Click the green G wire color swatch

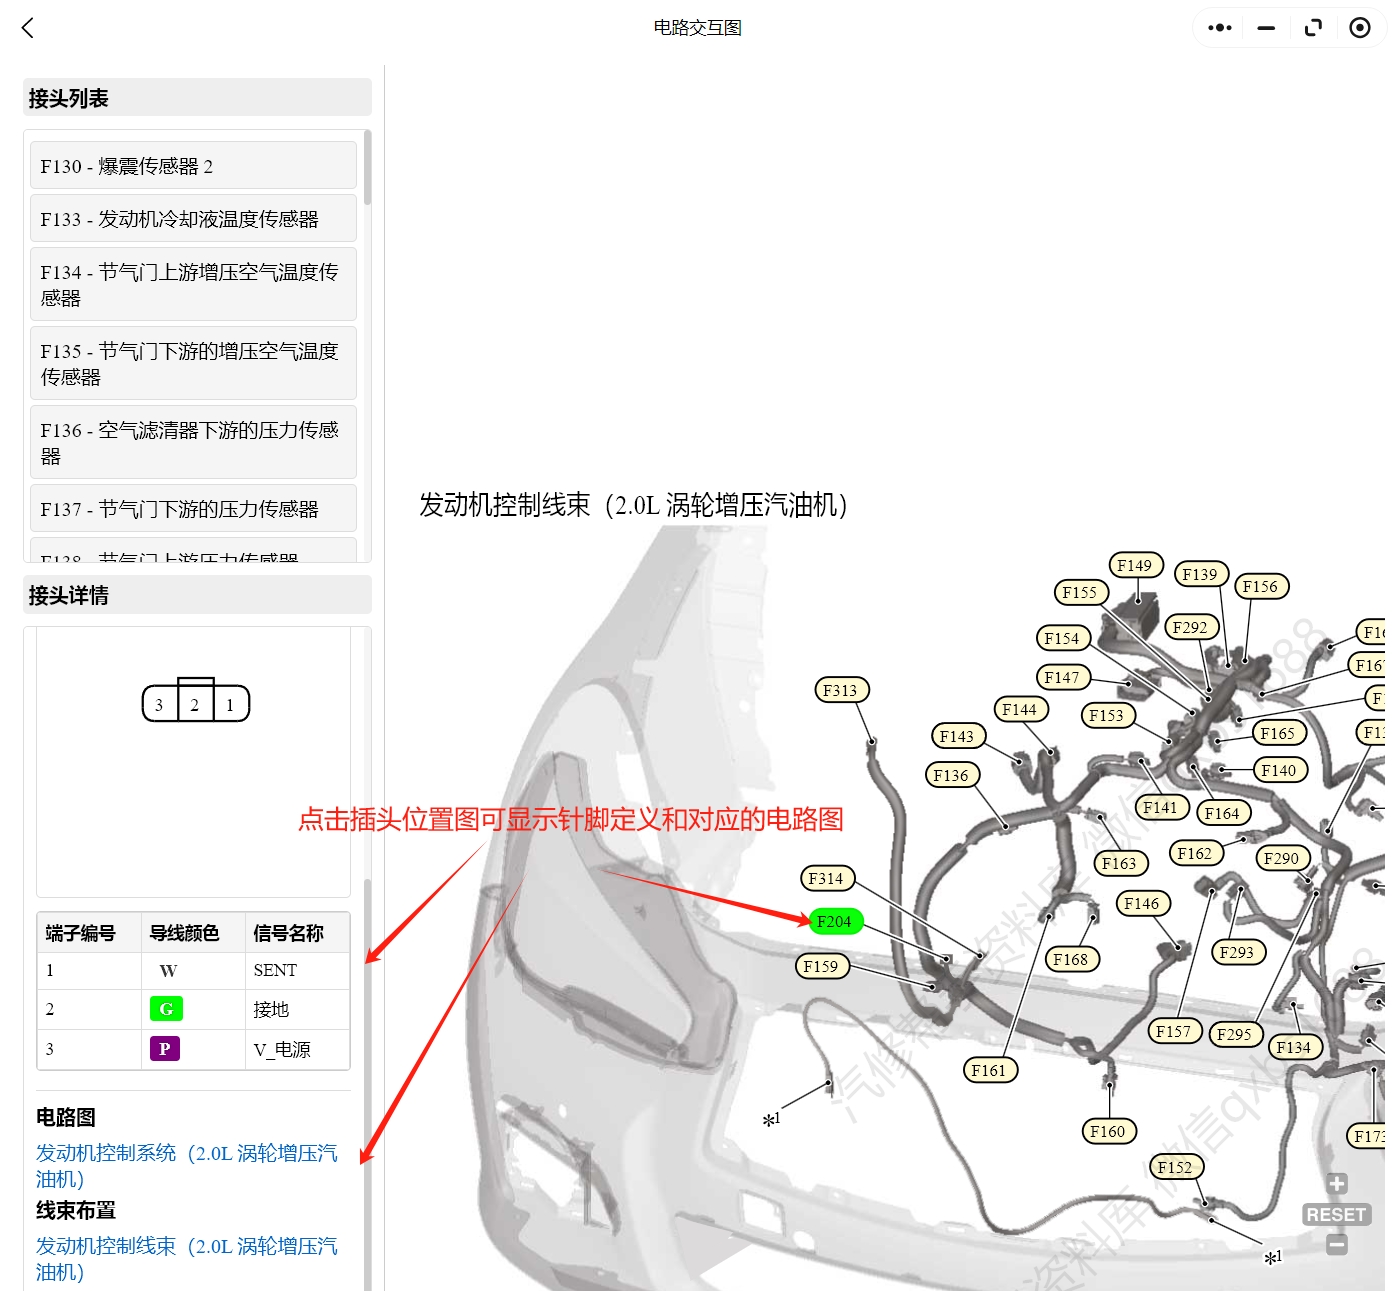click(x=166, y=1009)
